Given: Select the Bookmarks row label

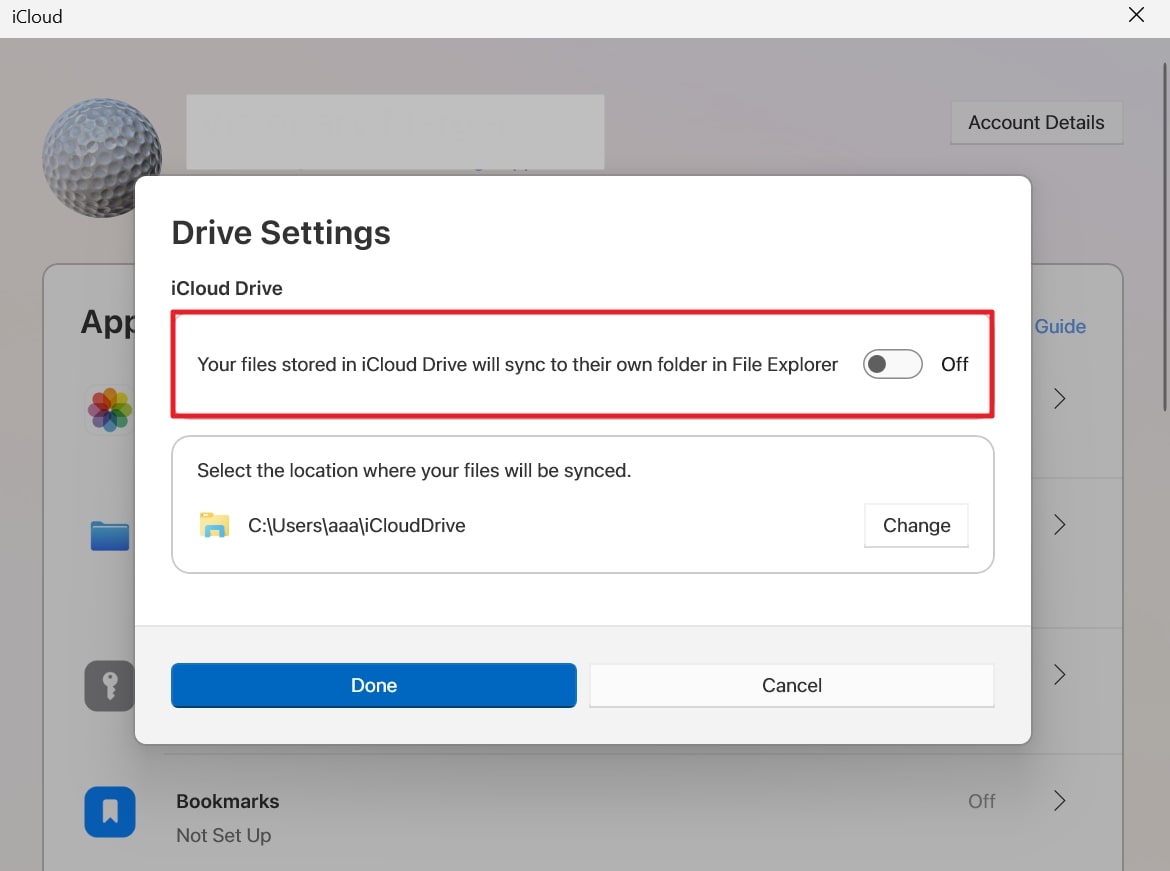Looking at the screenshot, I should (228, 801).
